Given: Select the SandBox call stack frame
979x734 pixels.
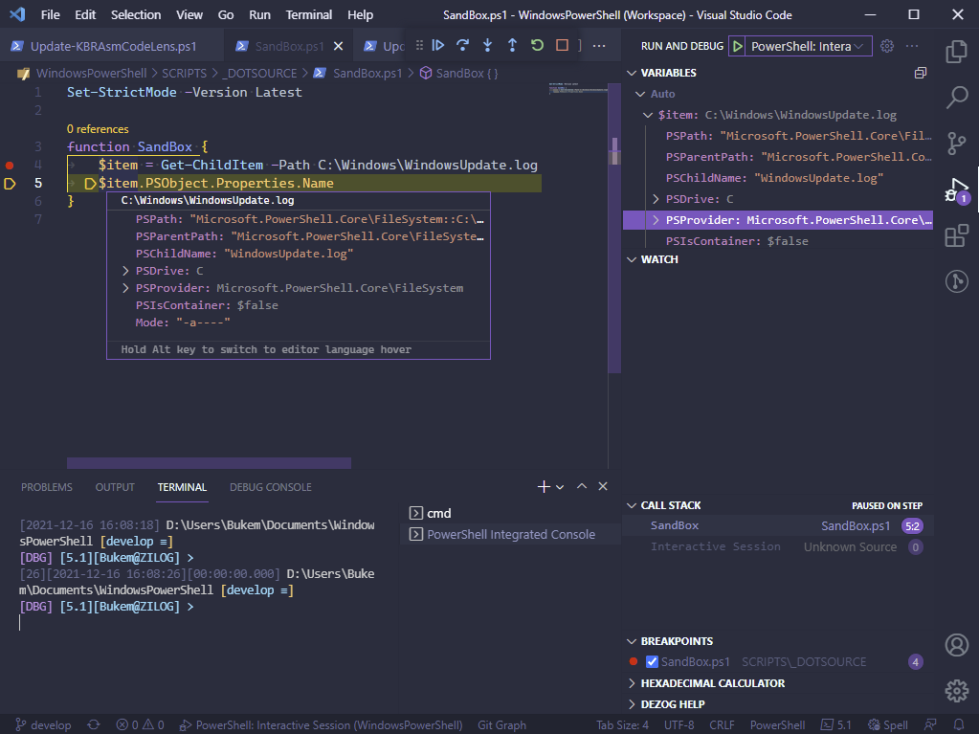Looking at the screenshot, I should point(778,526).
